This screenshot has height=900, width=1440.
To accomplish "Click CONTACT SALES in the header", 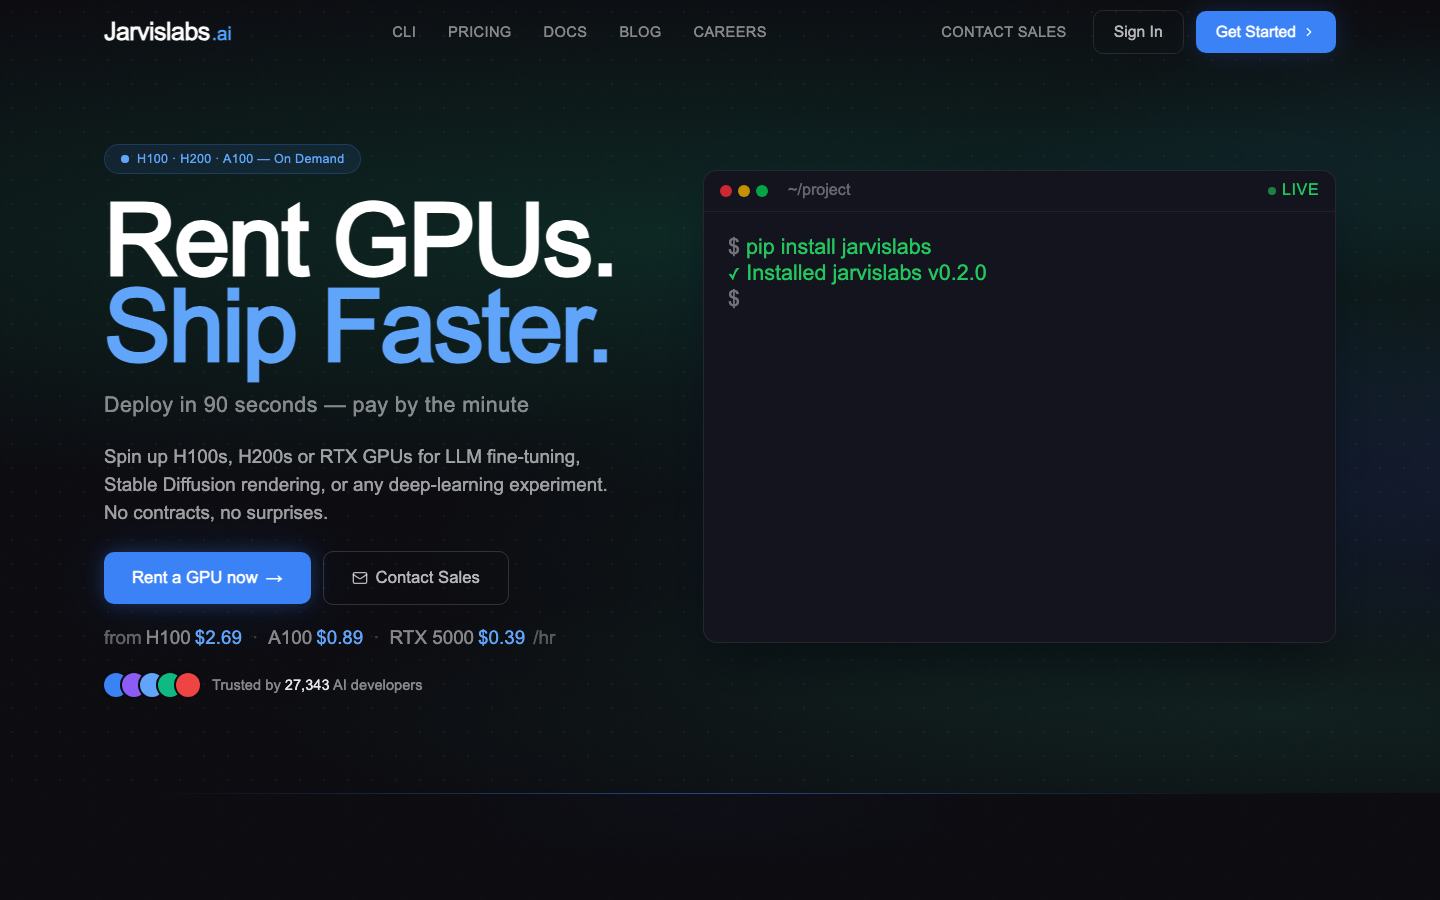I will (x=1003, y=32).
